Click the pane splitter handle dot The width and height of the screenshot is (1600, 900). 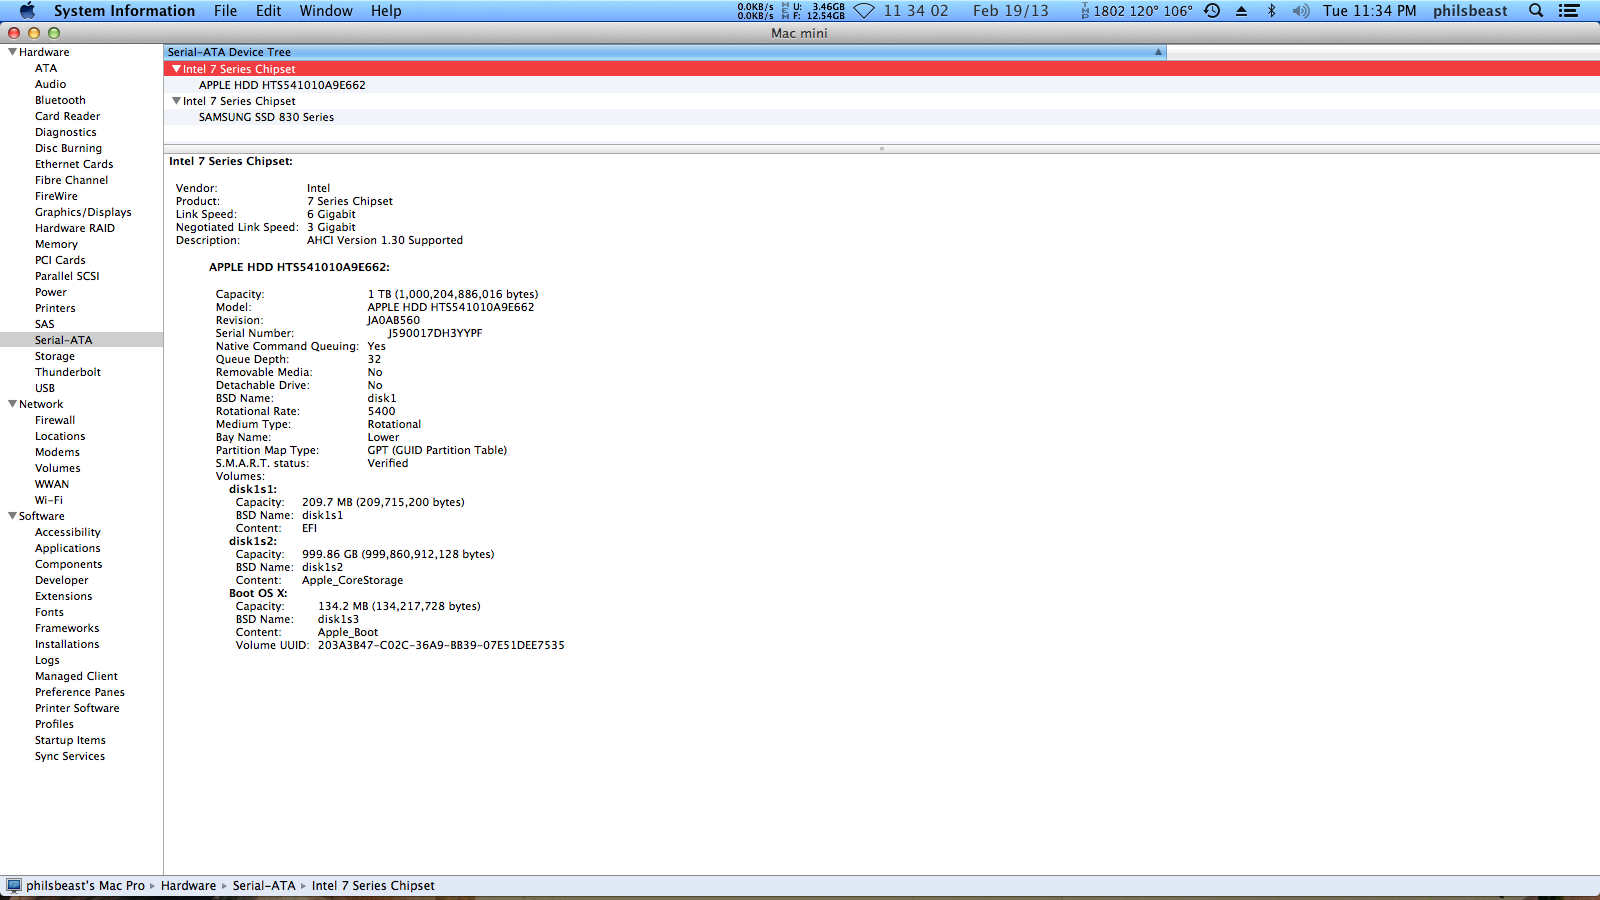[x=881, y=148]
